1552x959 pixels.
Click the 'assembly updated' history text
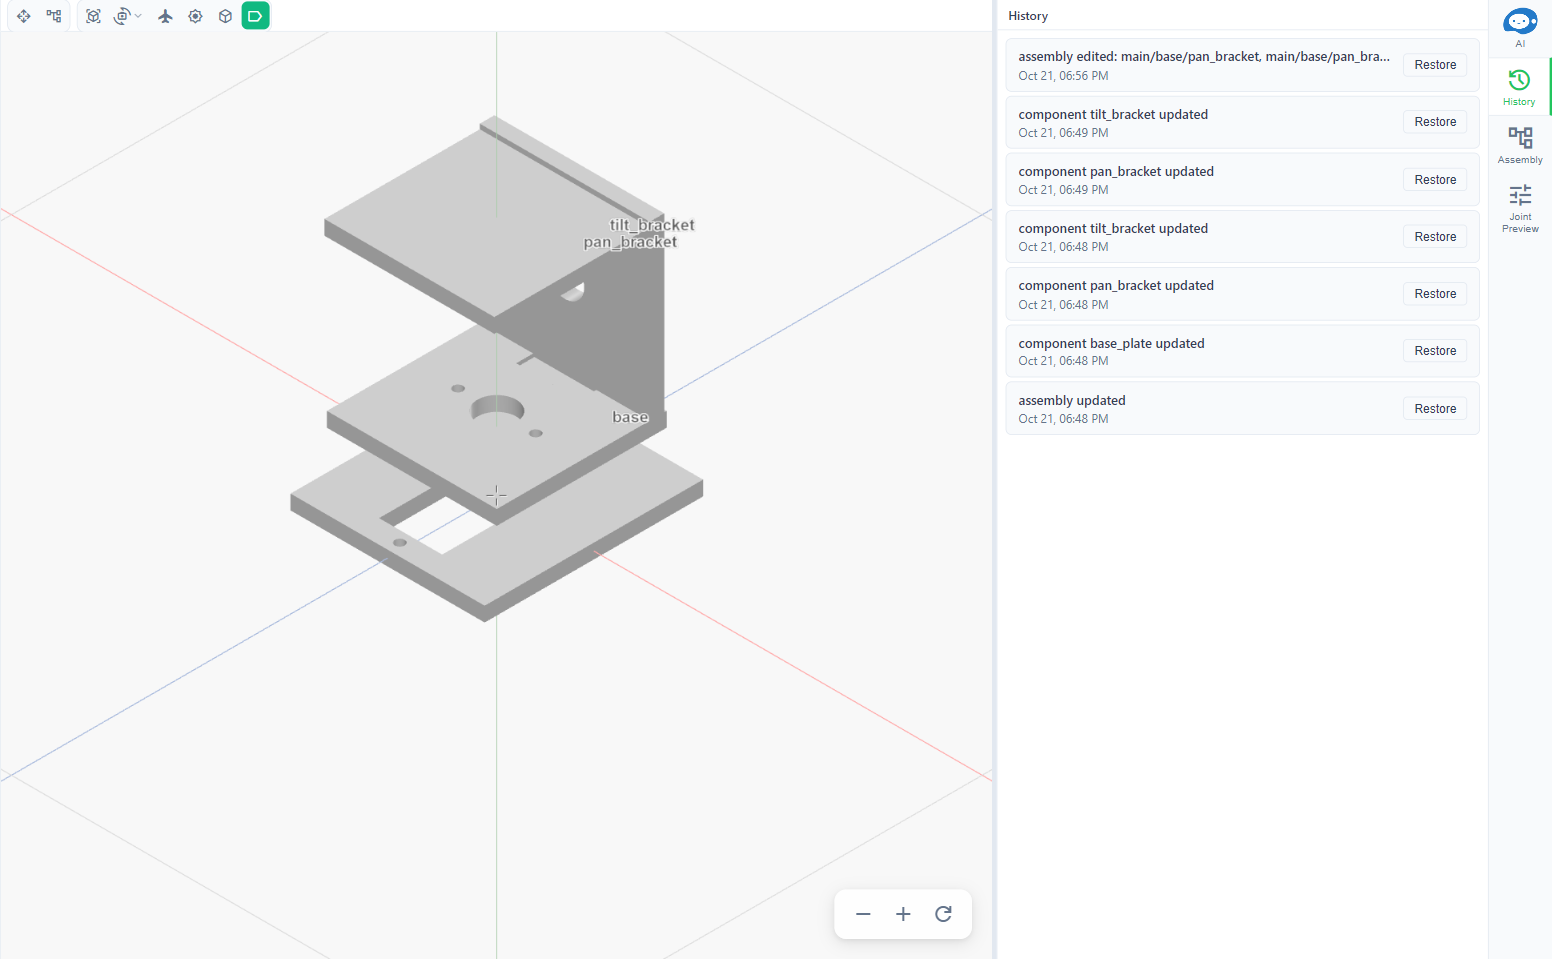coord(1072,400)
